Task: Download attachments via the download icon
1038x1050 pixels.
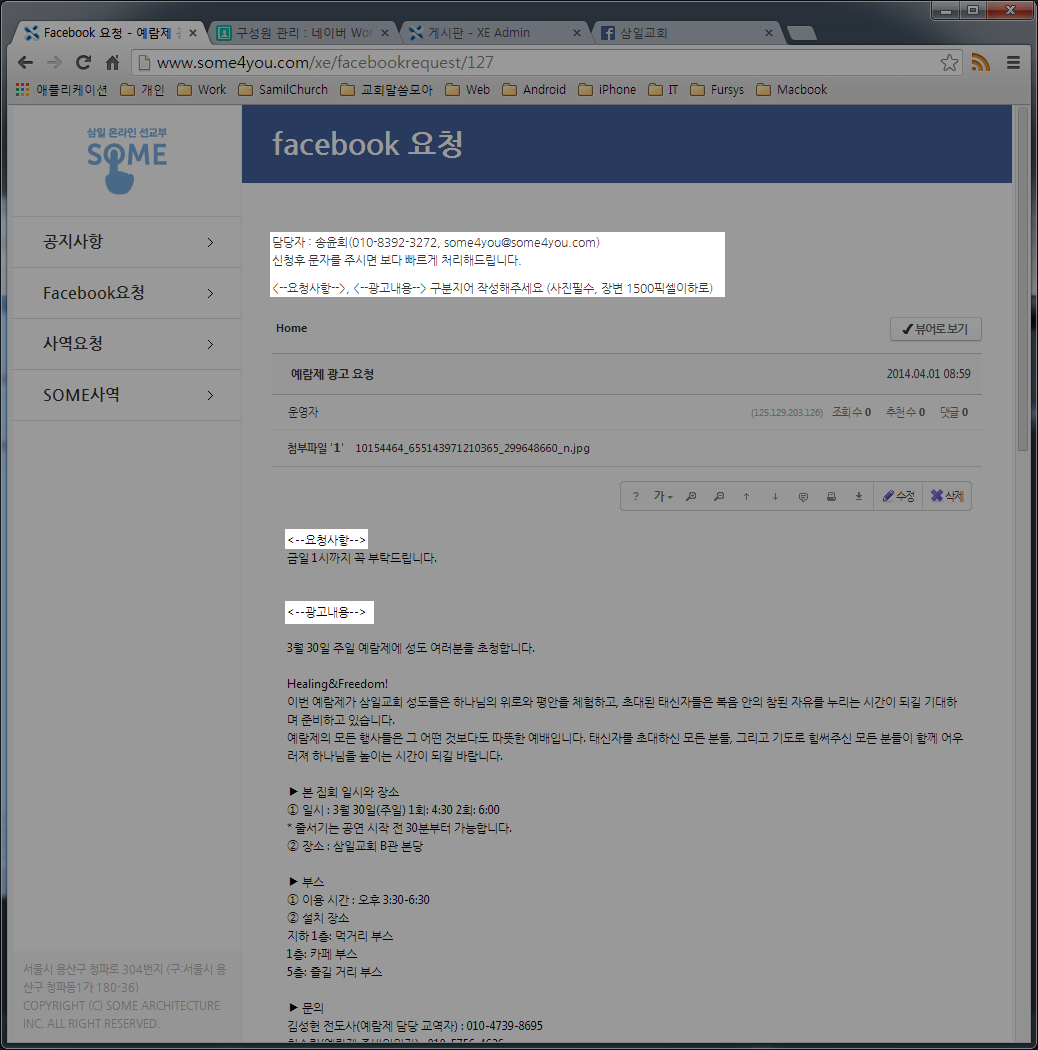Action: [x=859, y=495]
